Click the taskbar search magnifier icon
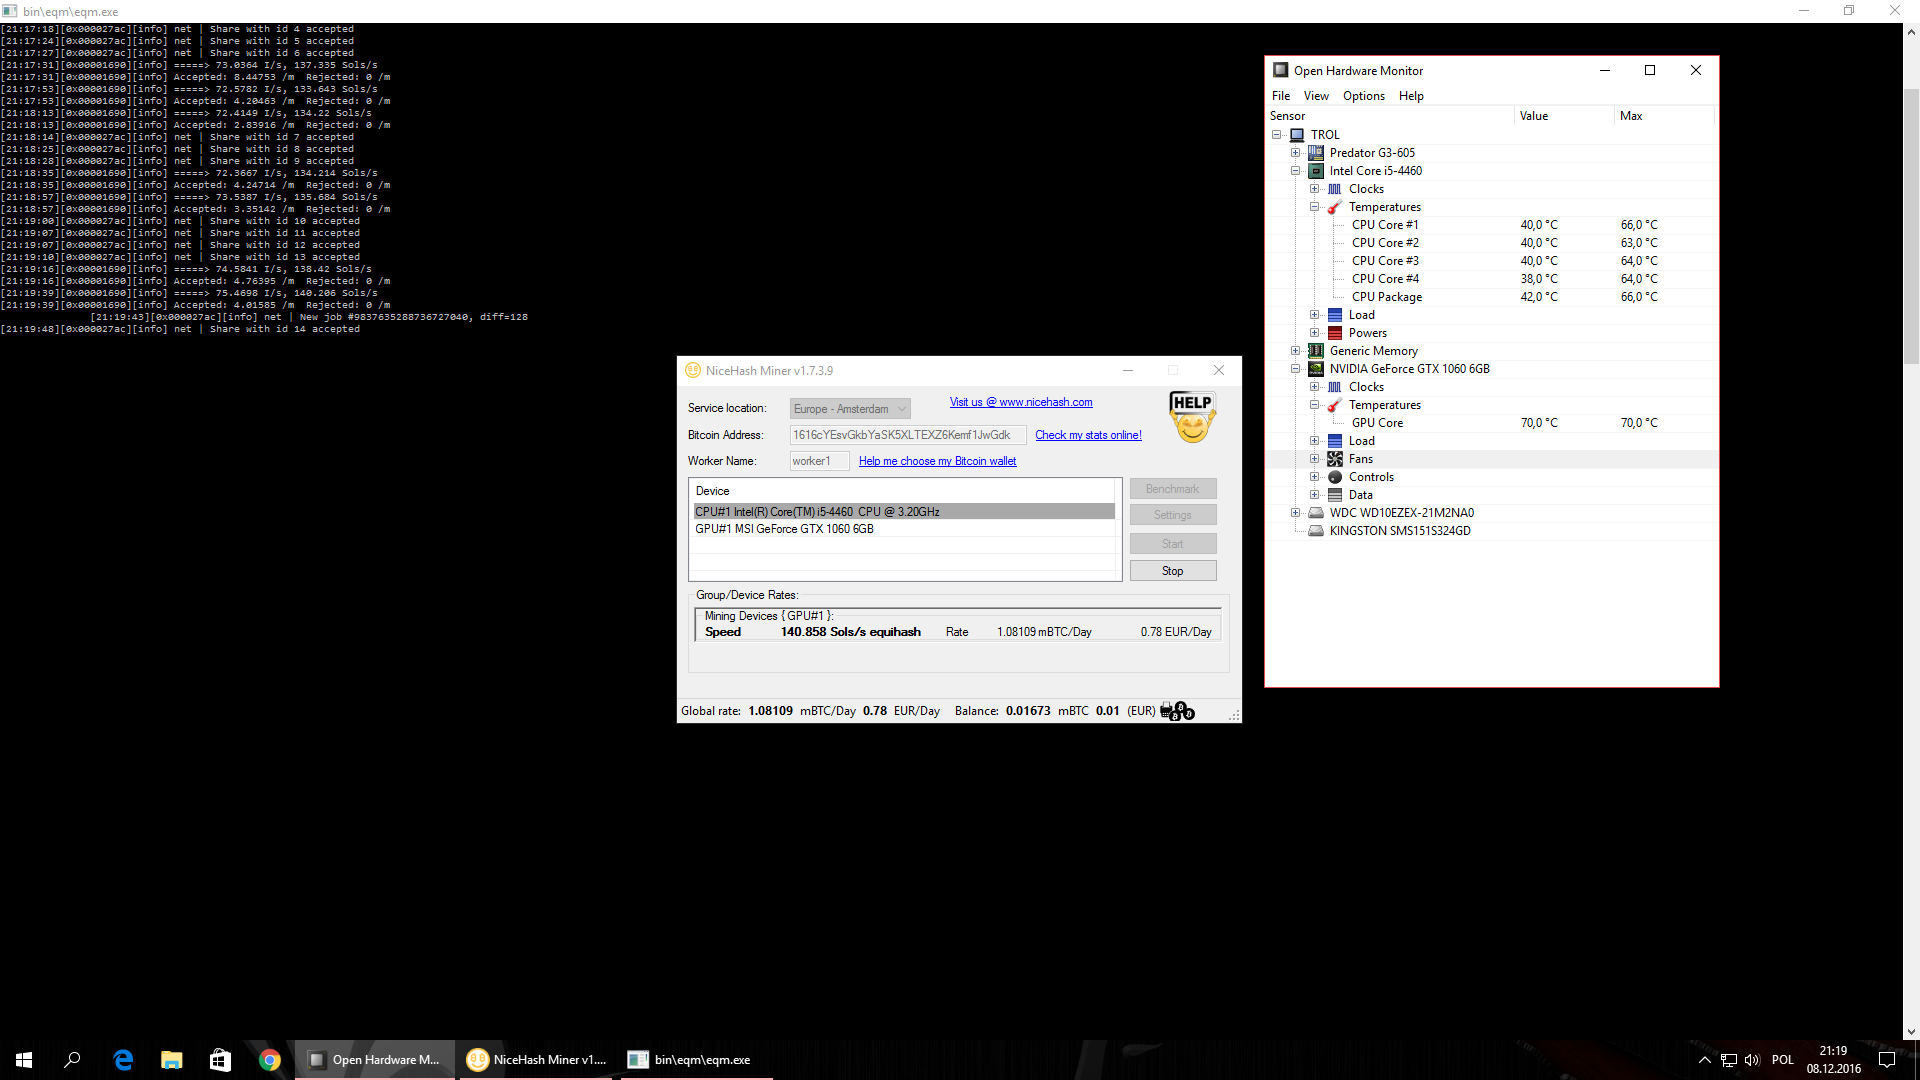The width and height of the screenshot is (1920, 1080). pos(72,1060)
